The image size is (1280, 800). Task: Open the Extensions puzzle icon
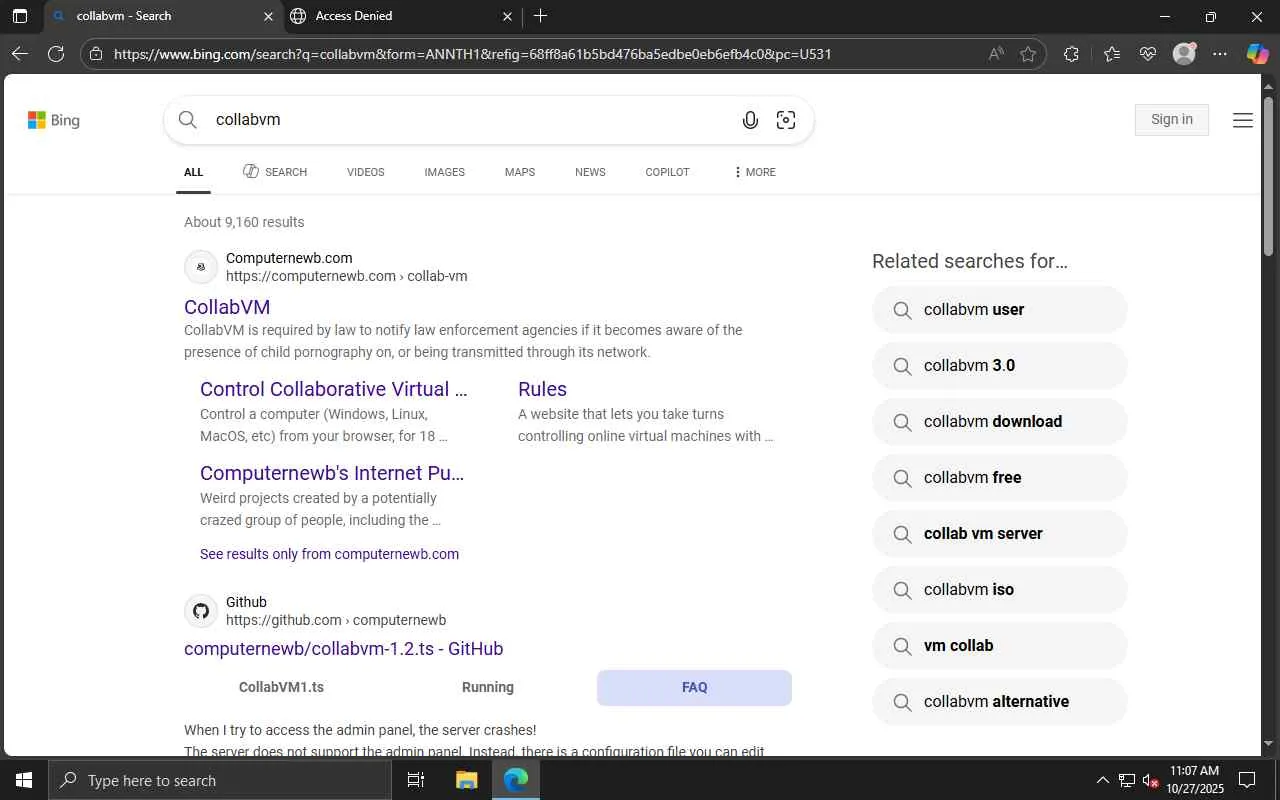pyautogui.click(x=1071, y=54)
